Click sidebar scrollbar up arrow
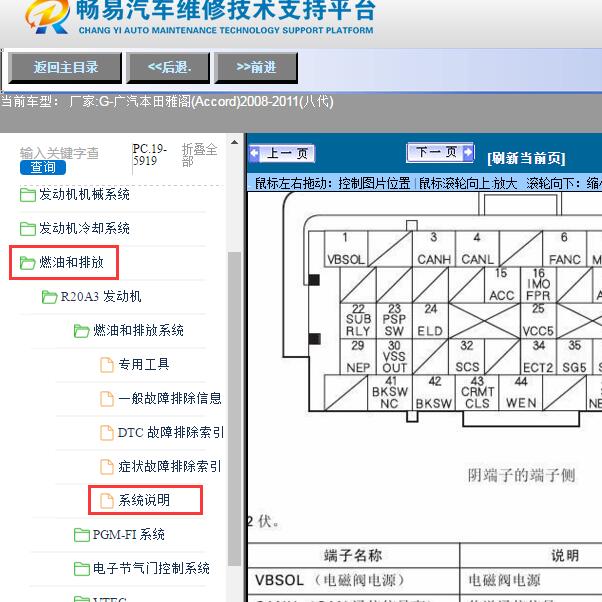The height and width of the screenshot is (602, 602). click(x=234, y=142)
